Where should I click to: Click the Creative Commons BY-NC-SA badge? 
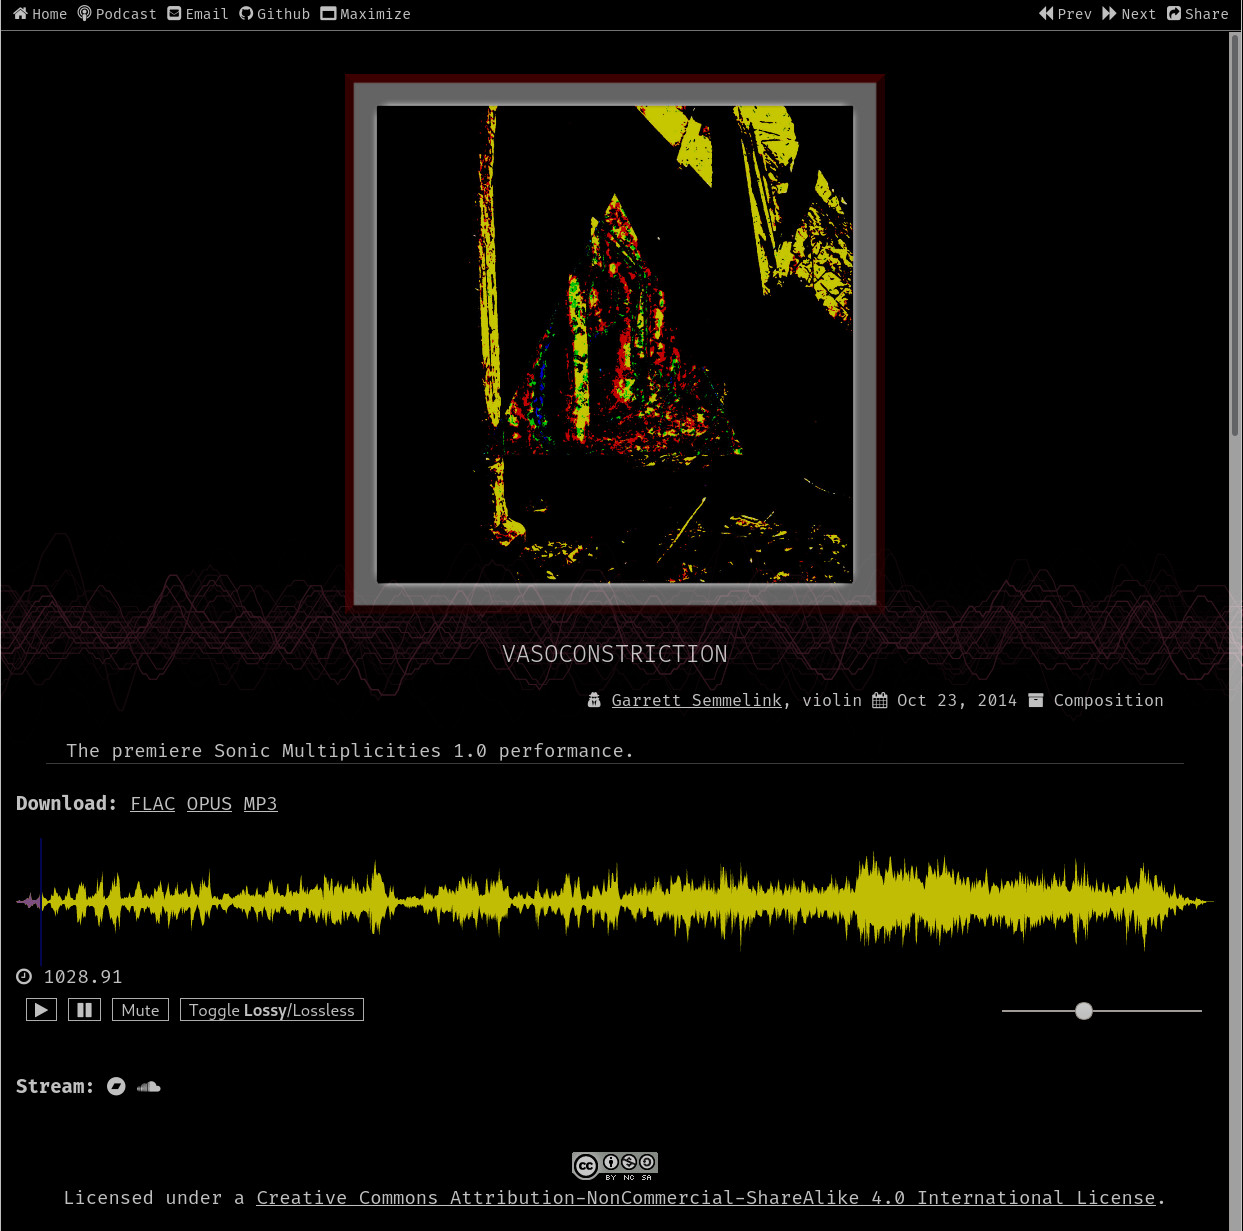(x=615, y=1166)
